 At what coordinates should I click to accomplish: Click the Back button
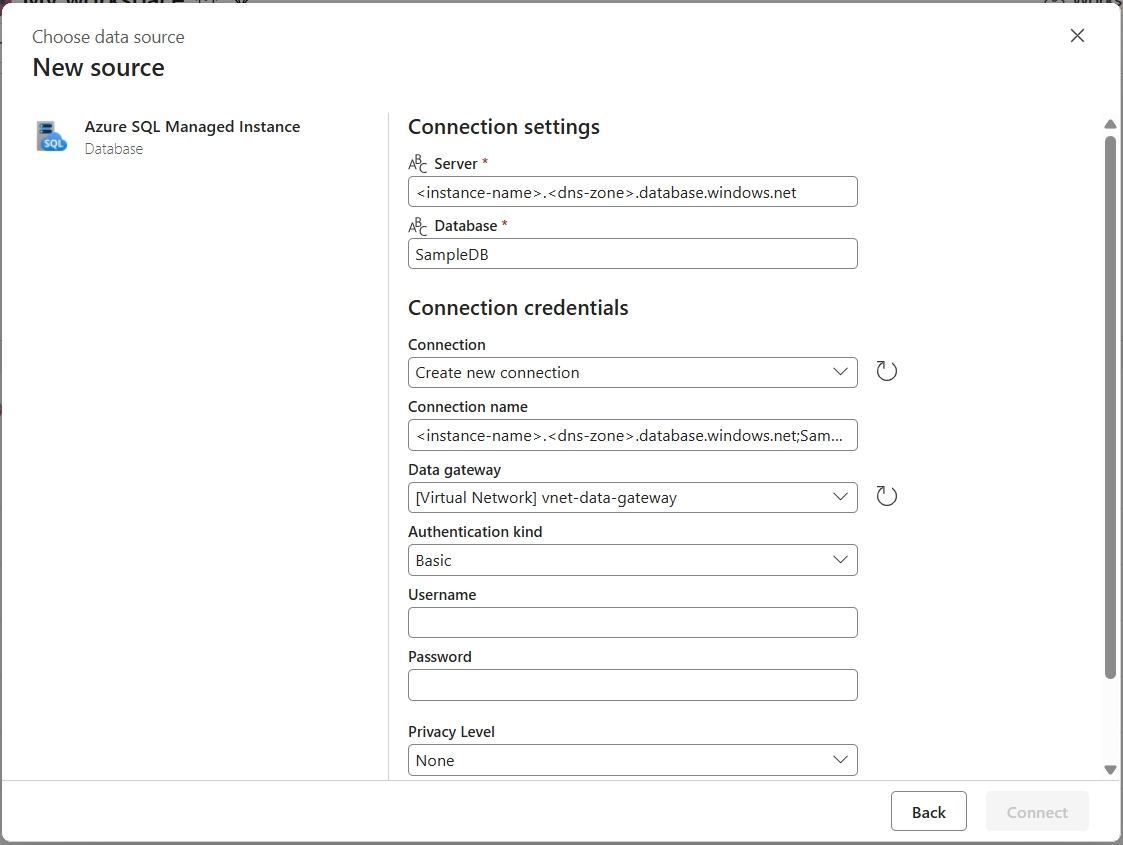pyautogui.click(x=928, y=811)
